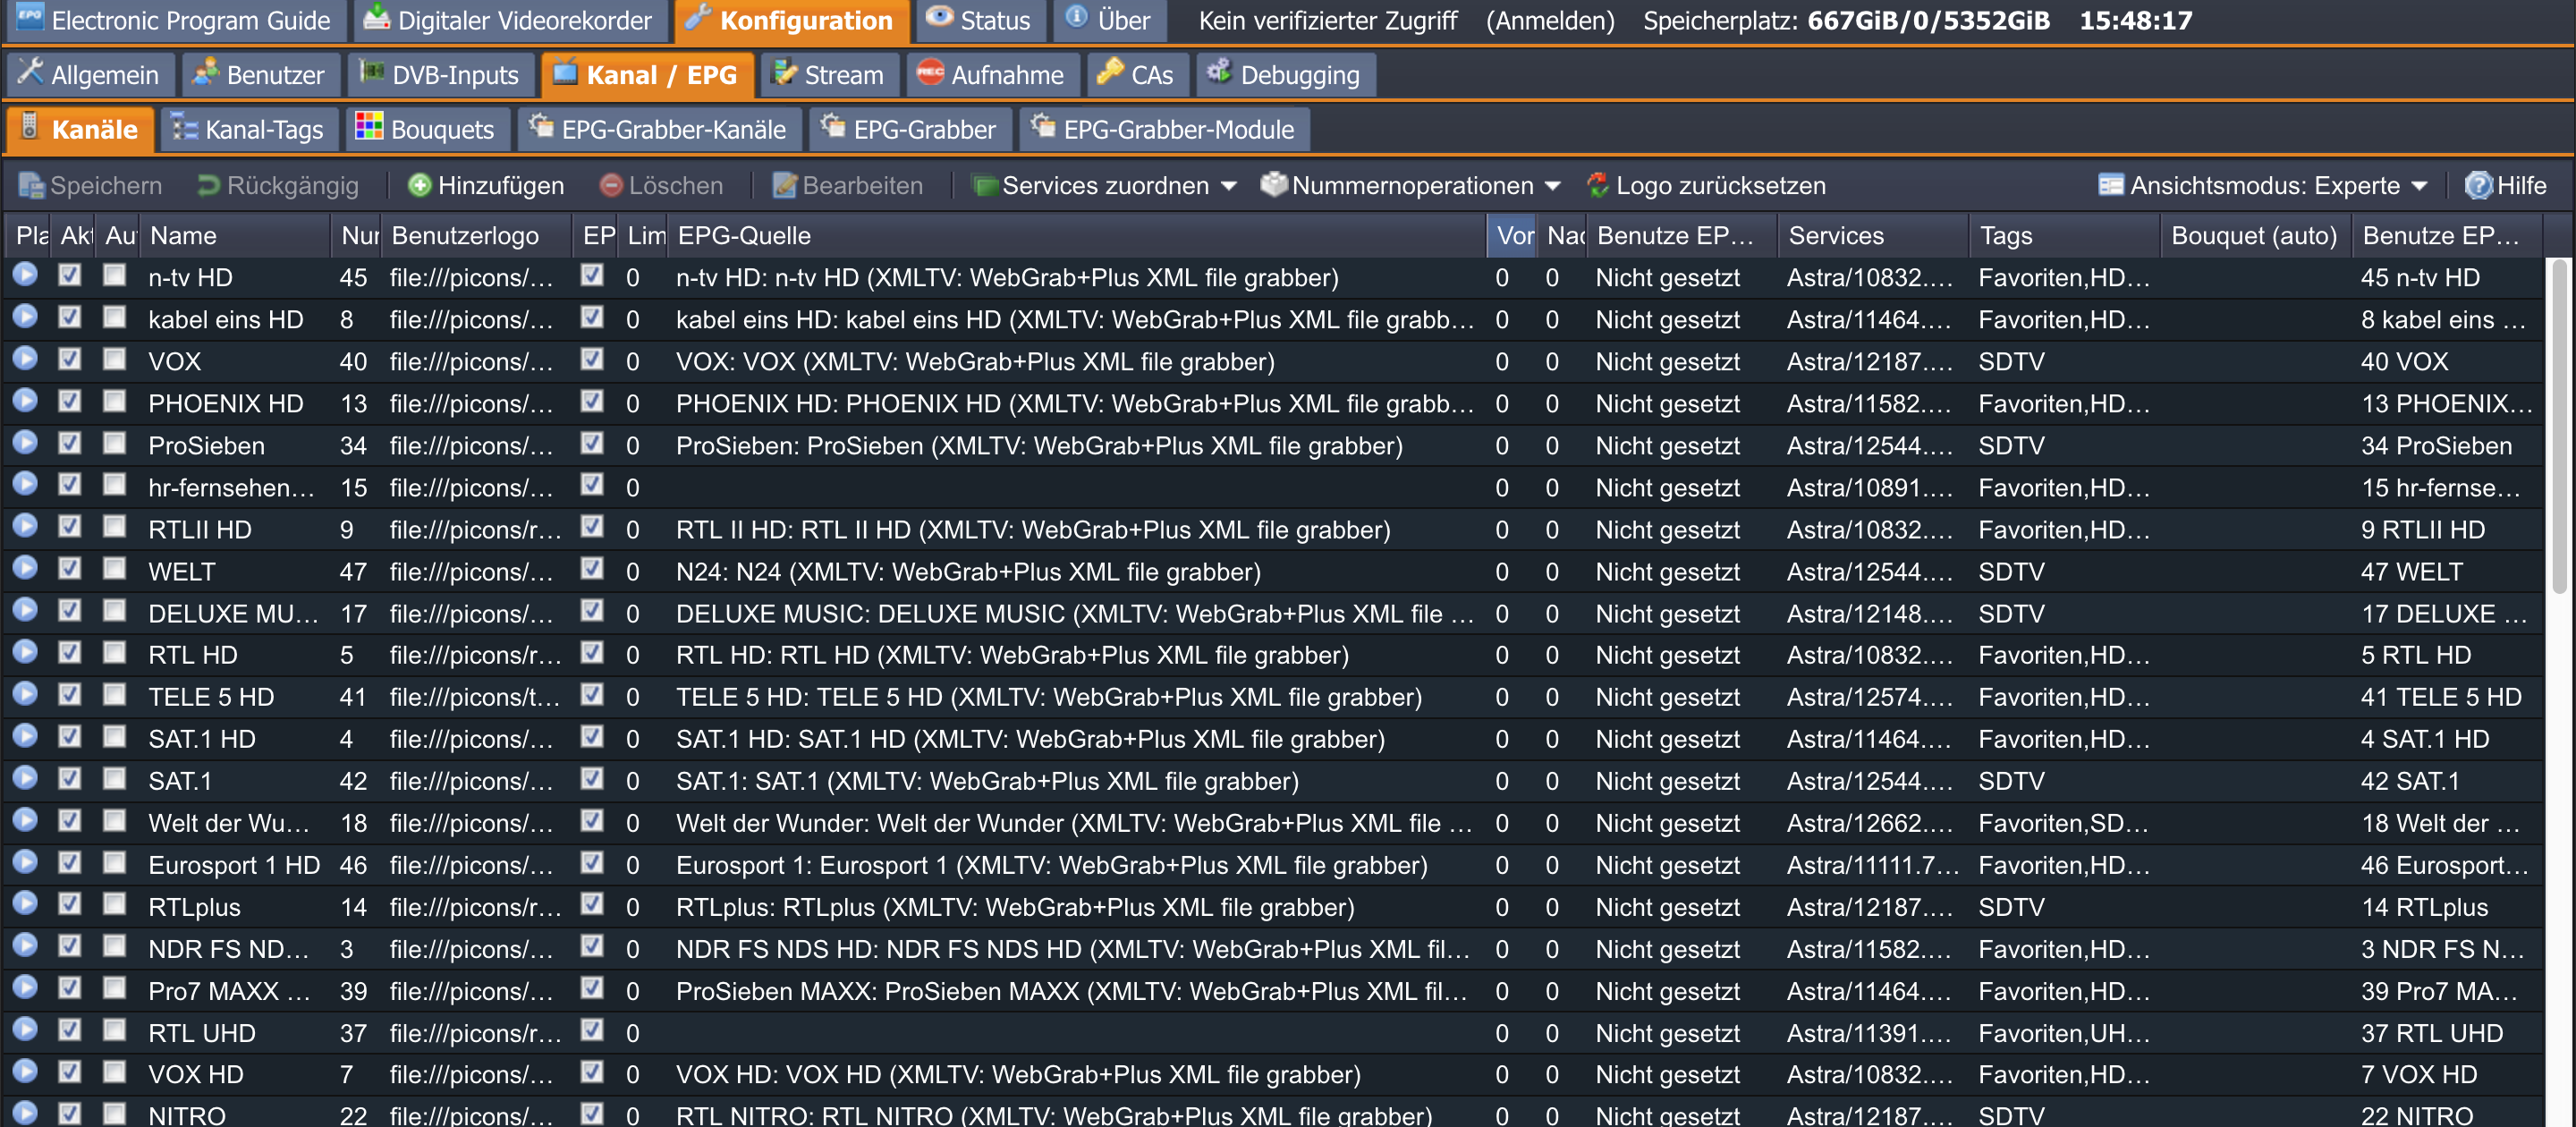This screenshot has width=2576, height=1127.
Task: Select the EPG-Quelle cell of WELT row
Action: [1077, 572]
